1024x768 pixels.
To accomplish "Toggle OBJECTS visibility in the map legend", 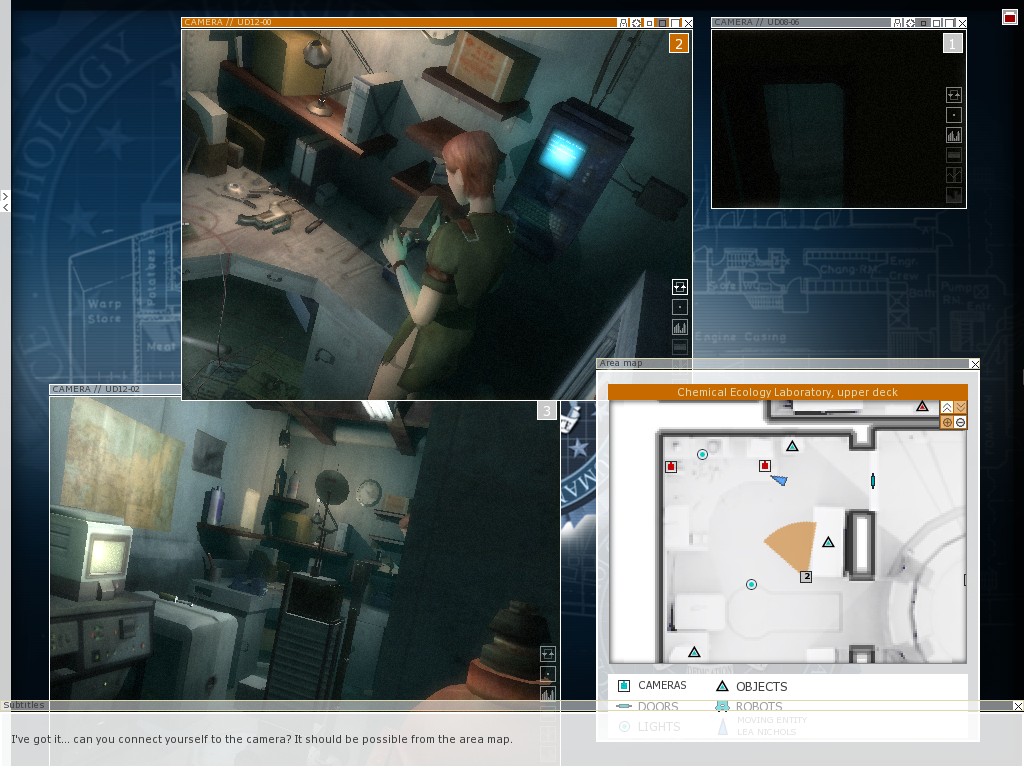I will (x=722, y=686).
